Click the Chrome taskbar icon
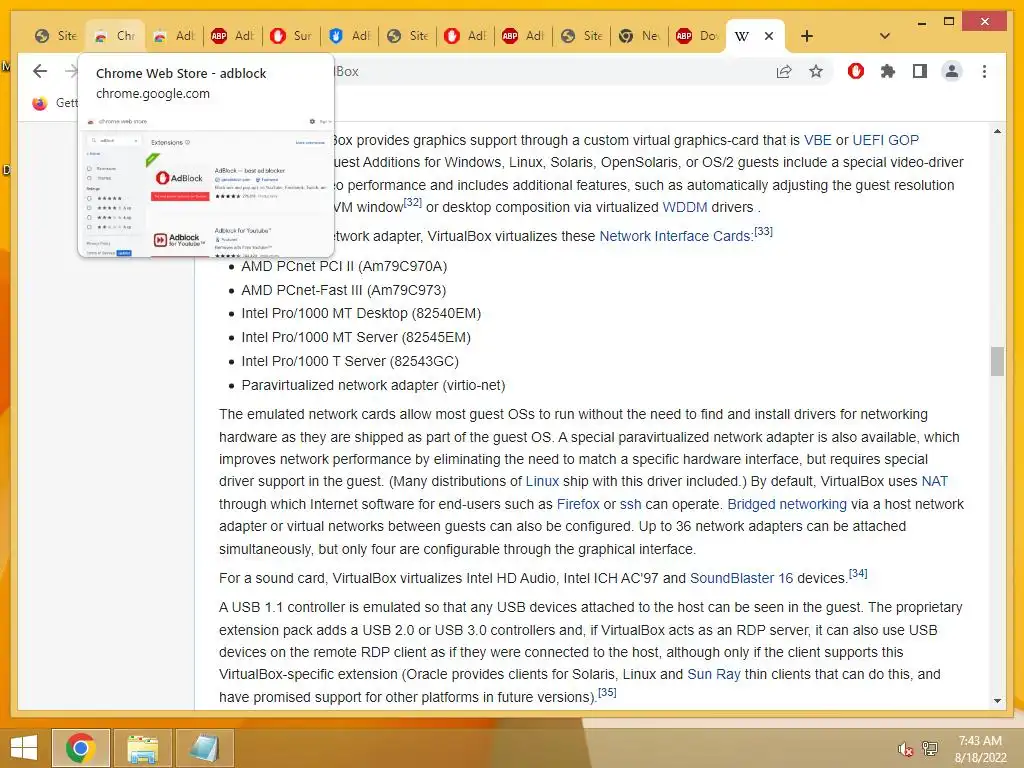1024x768 pixels. tap(80, 748)
